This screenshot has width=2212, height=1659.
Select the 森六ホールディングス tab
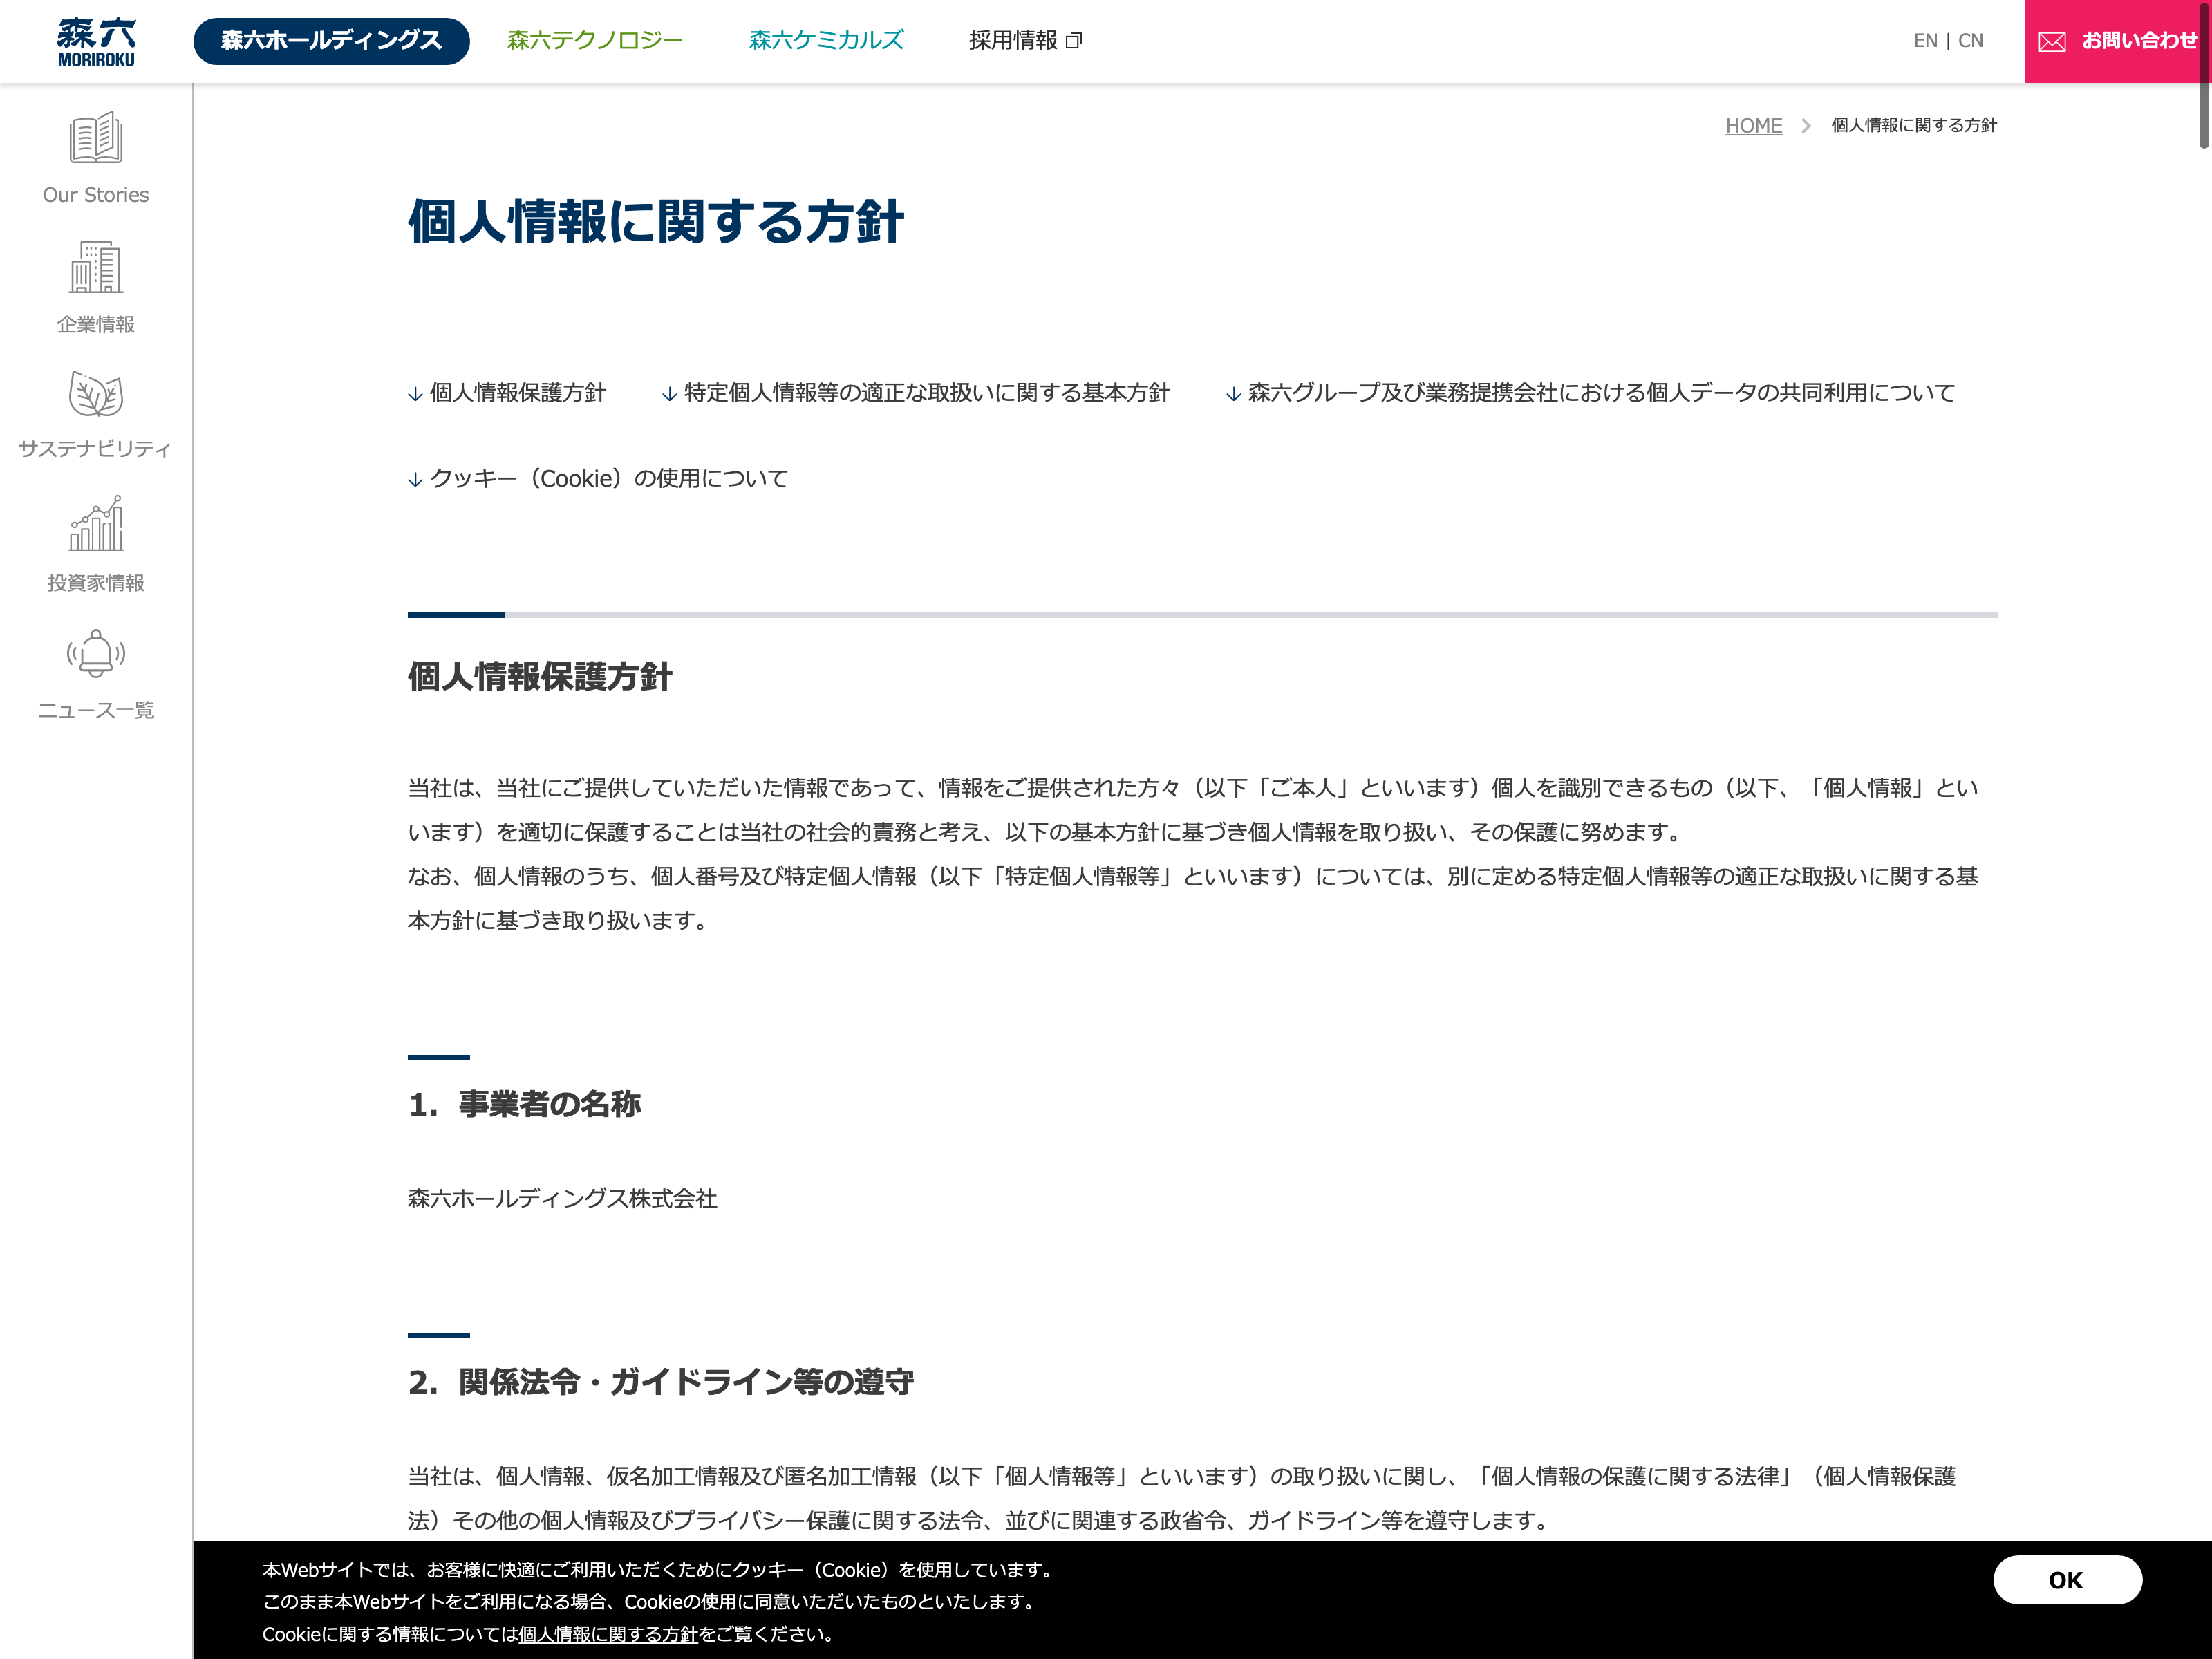[331, 41]
